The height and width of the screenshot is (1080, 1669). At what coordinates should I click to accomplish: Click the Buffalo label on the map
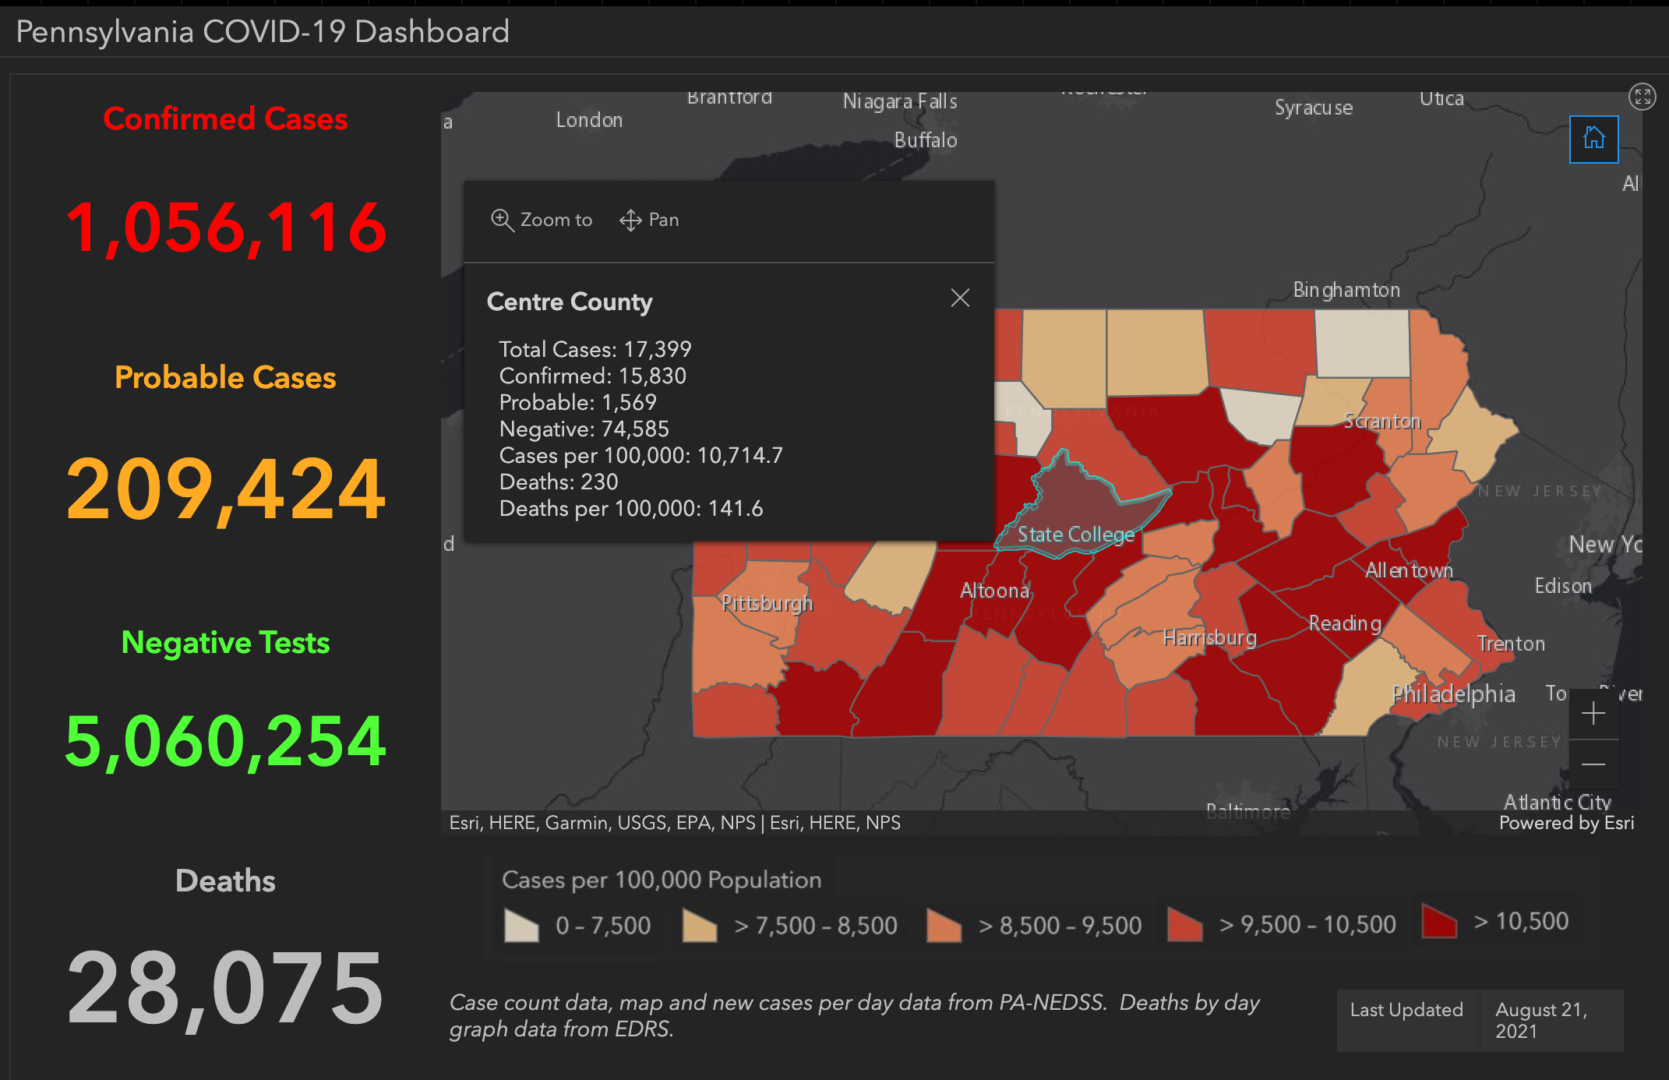coord(926,141)
